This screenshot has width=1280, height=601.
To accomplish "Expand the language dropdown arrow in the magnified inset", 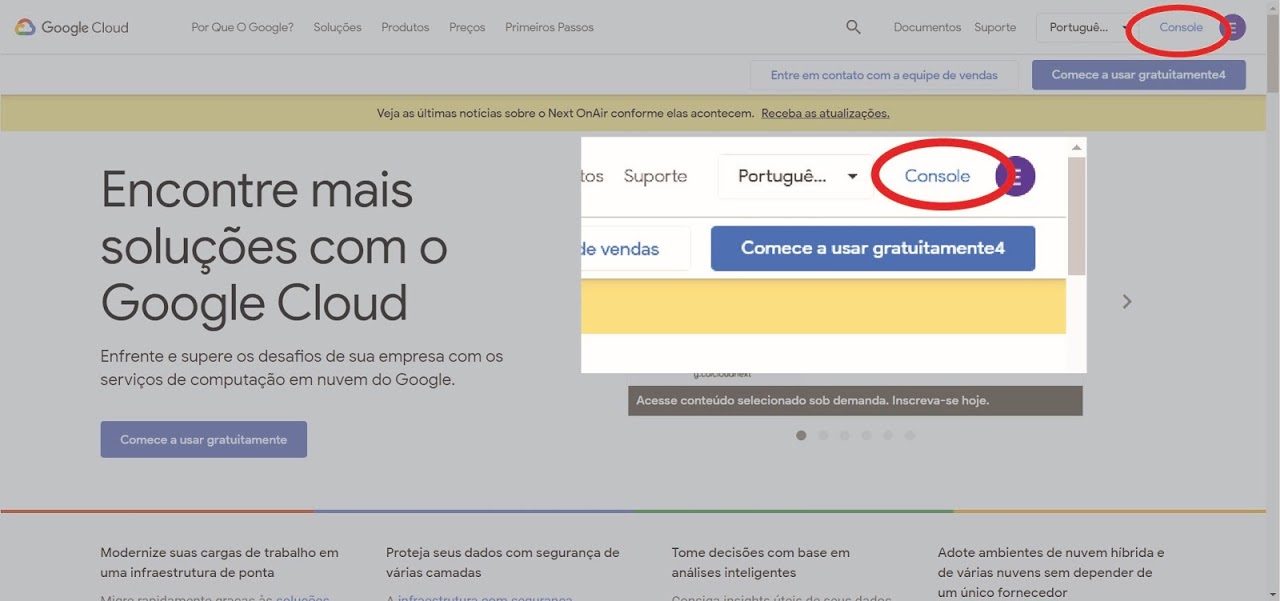I will (852, 177).
